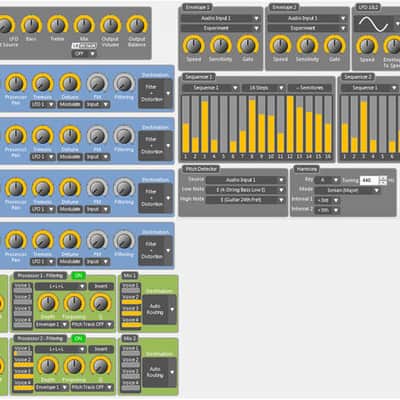Screen dimensions: 400x400
Task: Click the Mix knob in the top panel
Action: click(x=84, y=25)
